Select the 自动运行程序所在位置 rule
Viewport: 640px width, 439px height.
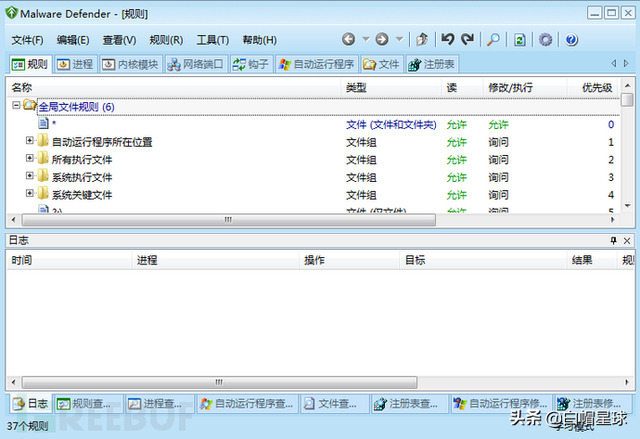[312, 142]
